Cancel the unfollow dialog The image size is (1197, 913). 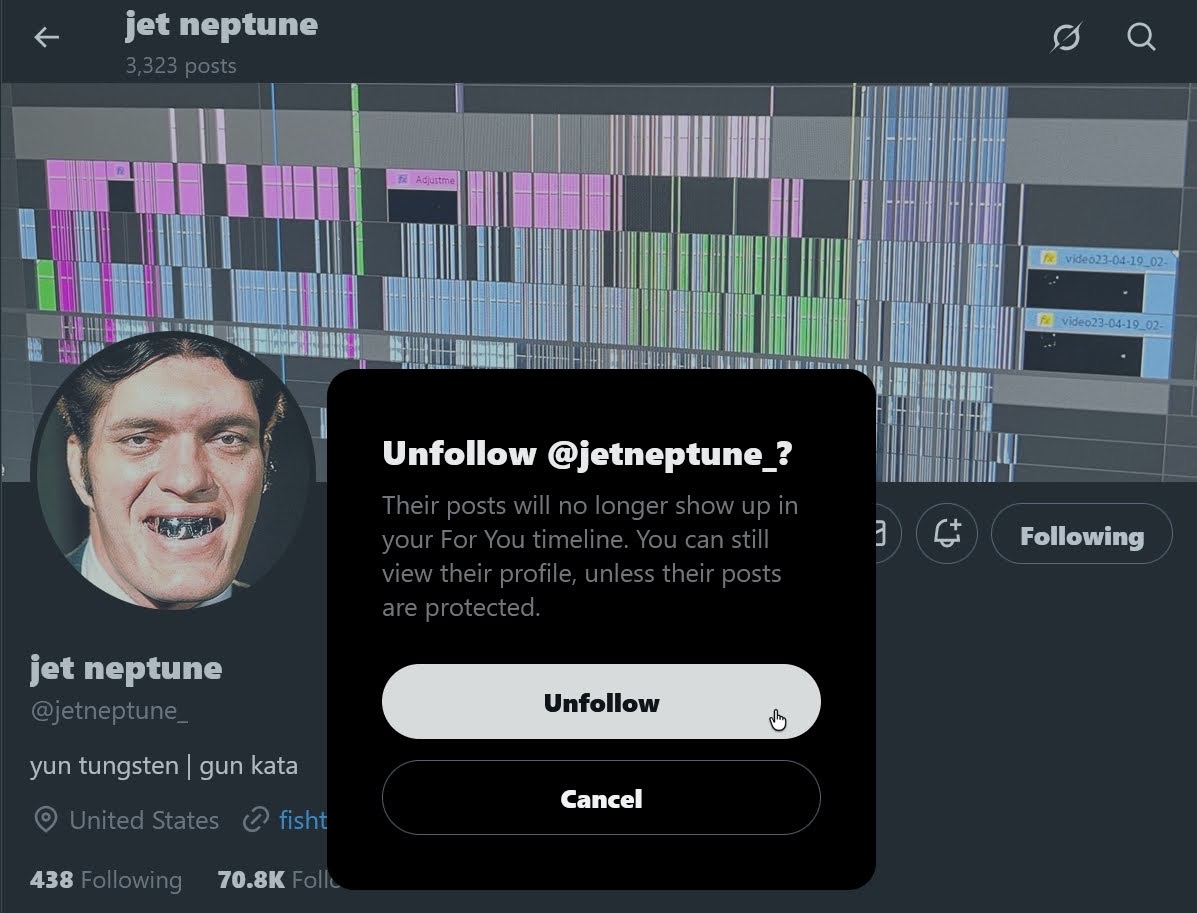tap(601, 798)
